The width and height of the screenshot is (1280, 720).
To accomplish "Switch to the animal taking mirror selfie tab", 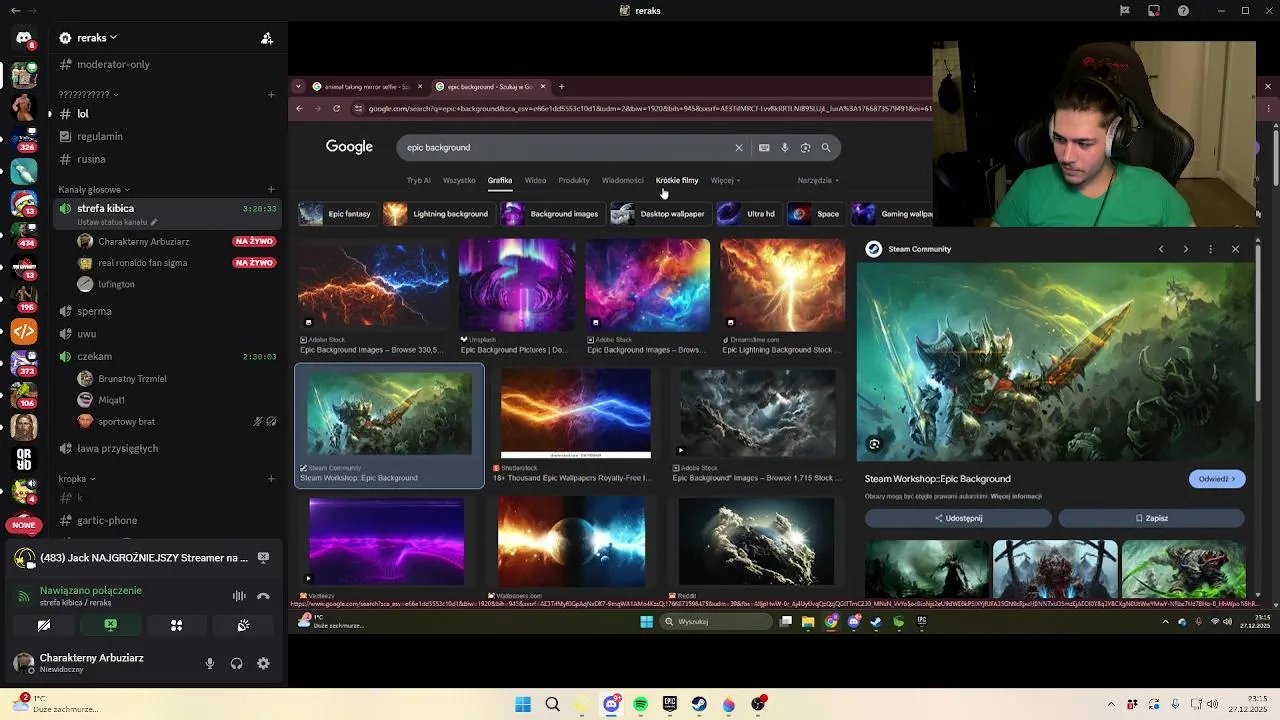I will 366,86.
